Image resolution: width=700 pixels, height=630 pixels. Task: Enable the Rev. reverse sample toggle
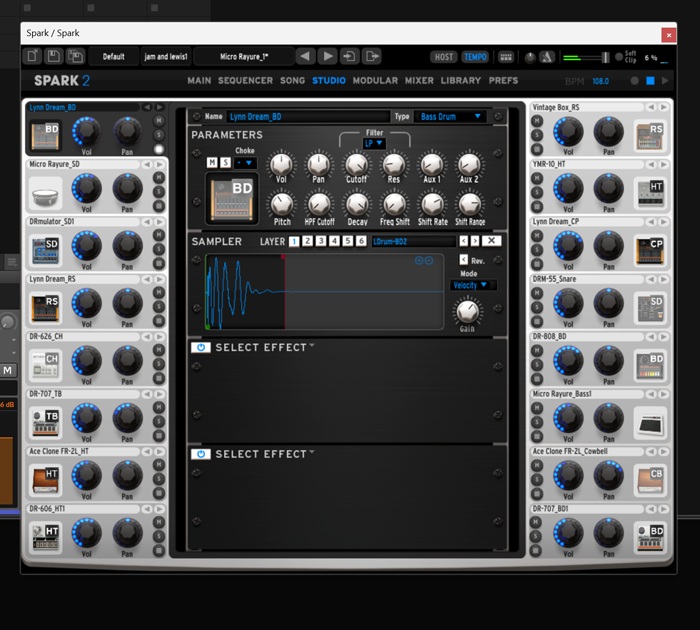pos(462,261)
